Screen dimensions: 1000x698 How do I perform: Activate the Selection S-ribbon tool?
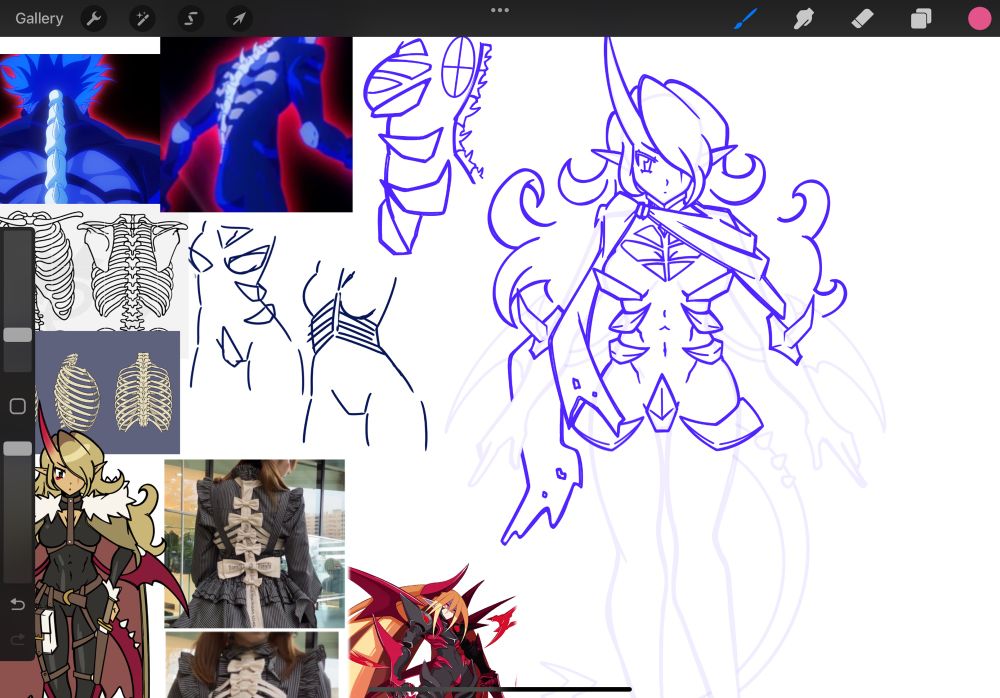click(191, 19)
